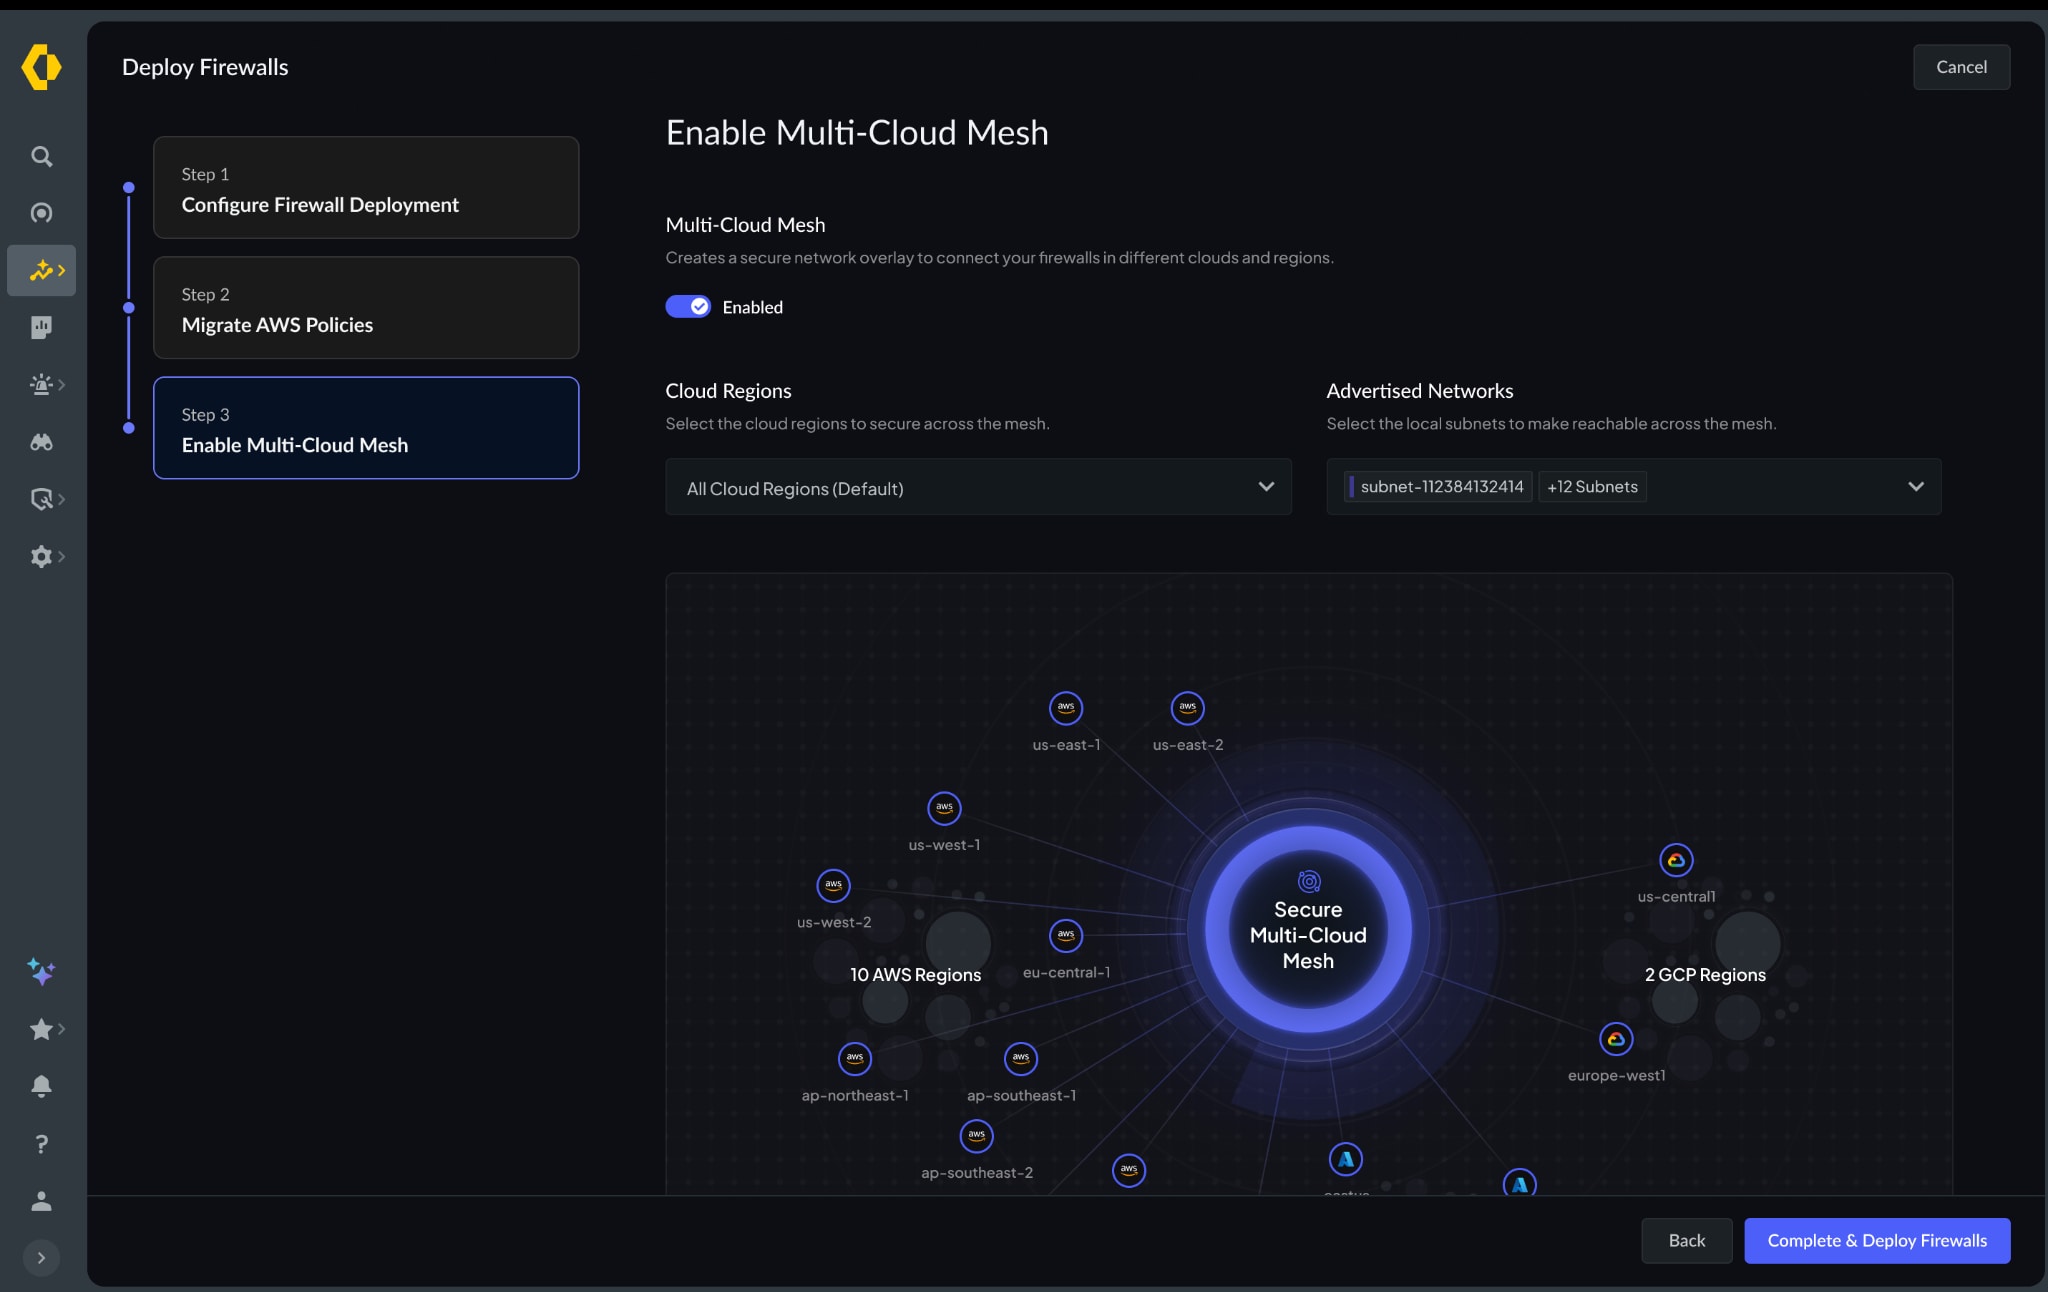
Task: Open the alarm siren sidebar icon
Action: 41,384
